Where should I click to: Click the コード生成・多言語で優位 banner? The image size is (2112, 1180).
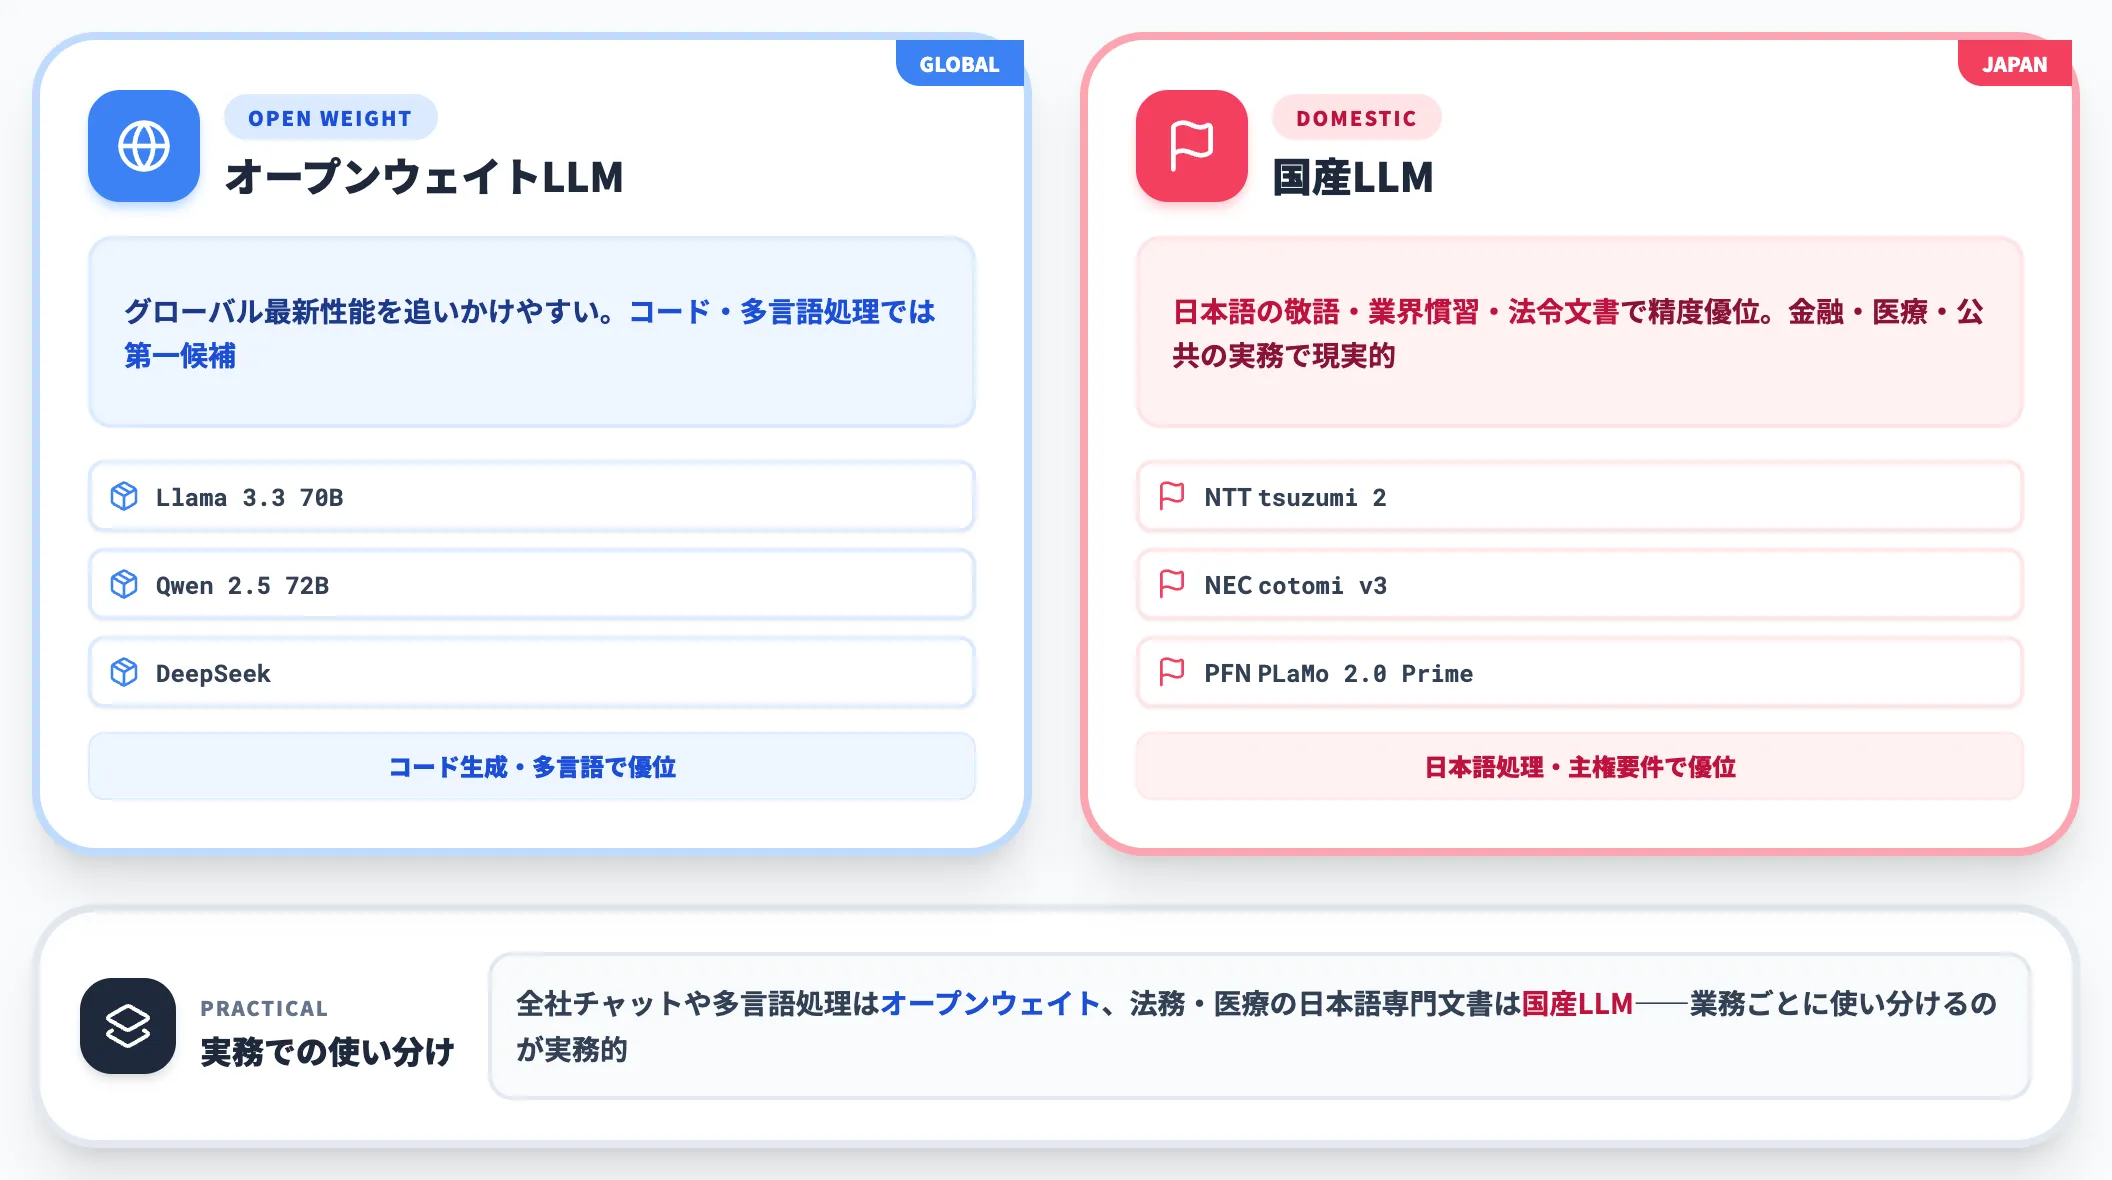coord(532,766)
